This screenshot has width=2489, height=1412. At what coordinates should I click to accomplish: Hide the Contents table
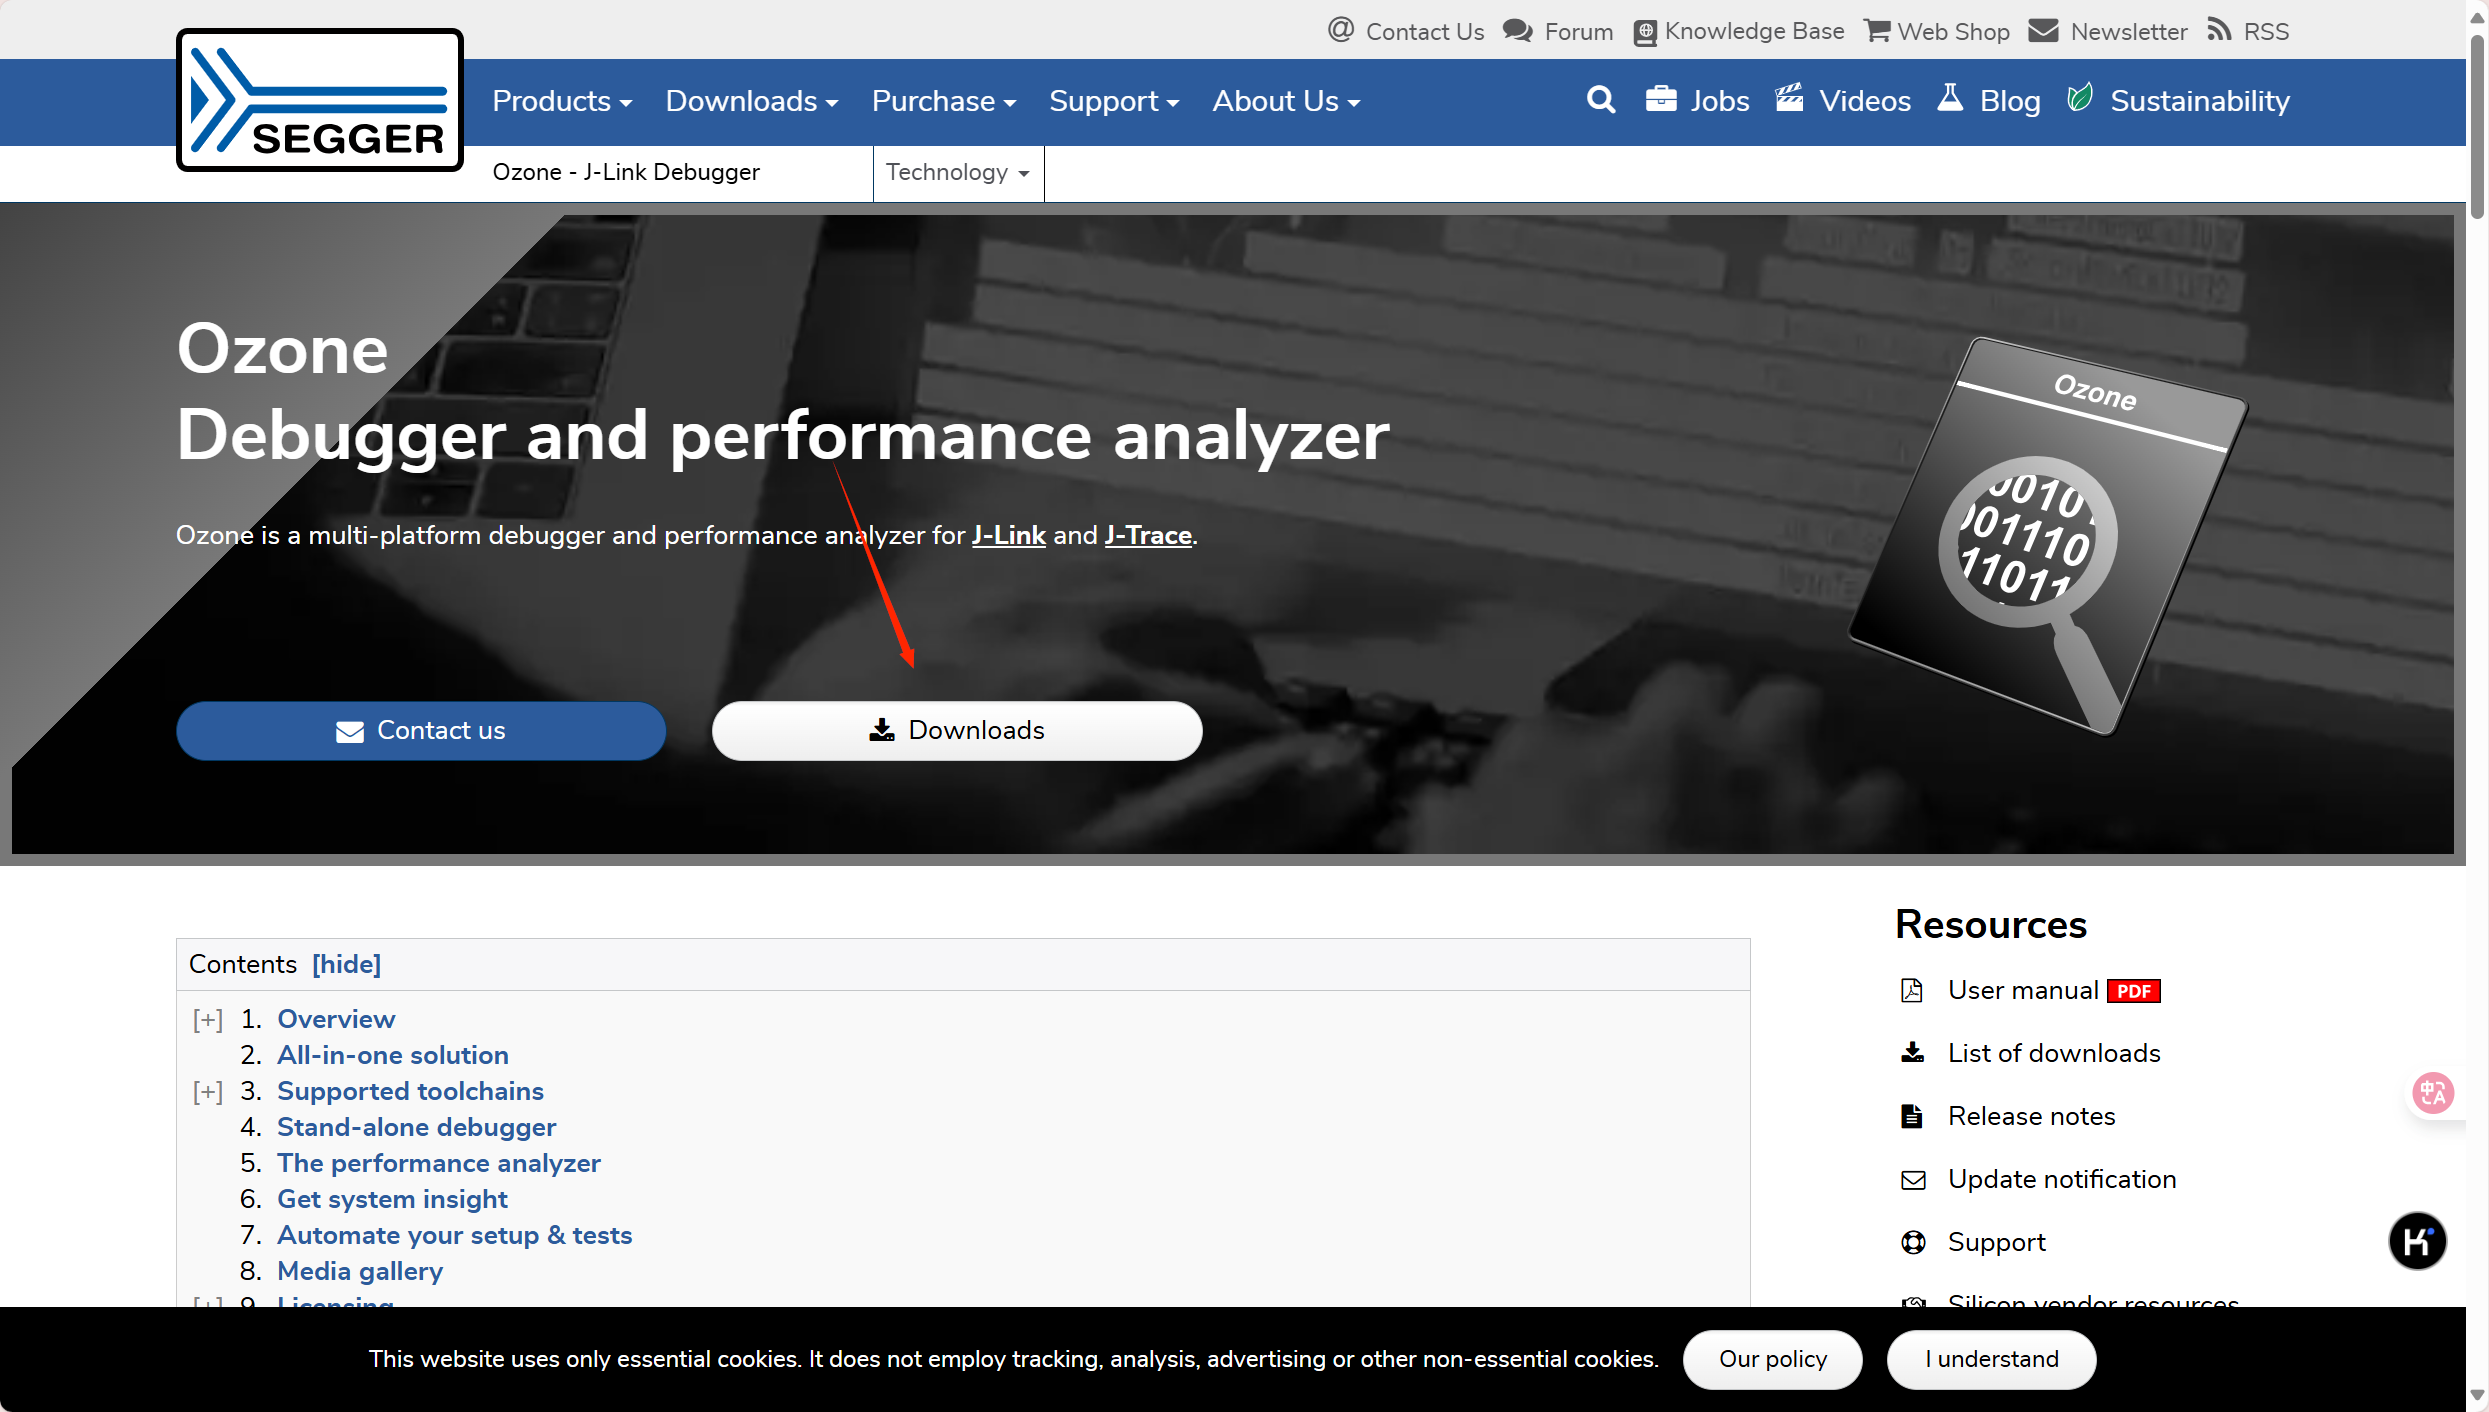pos(346,964)
